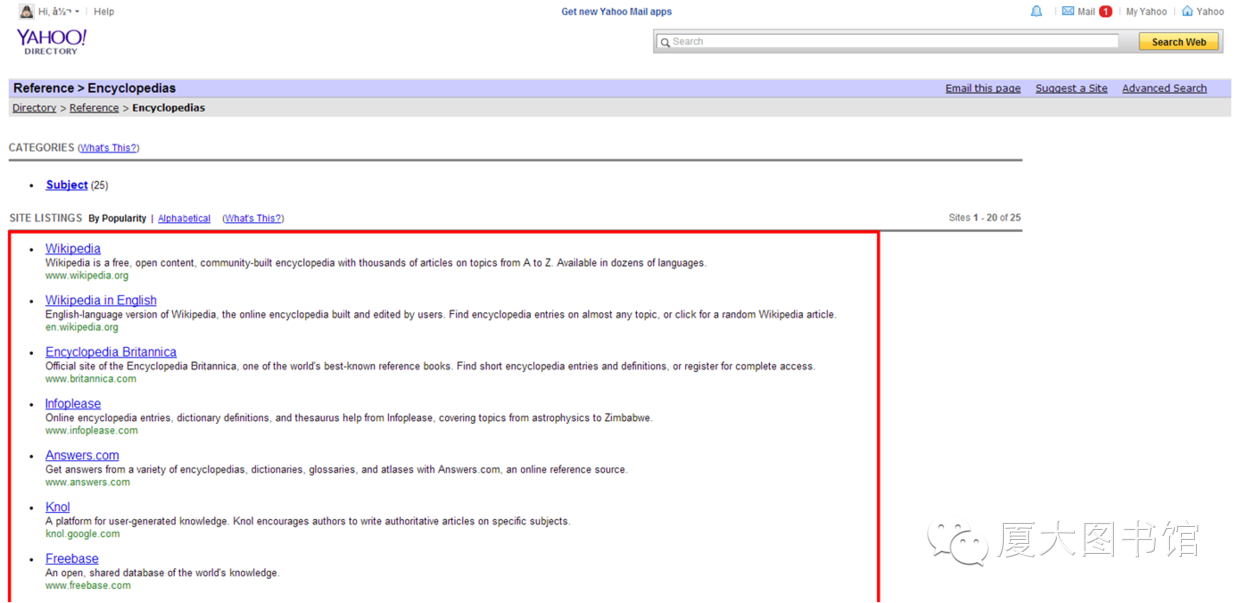Open Suggest a Site link
This screenshot has width=1240, height=603.
click(x=1071, y=88)
